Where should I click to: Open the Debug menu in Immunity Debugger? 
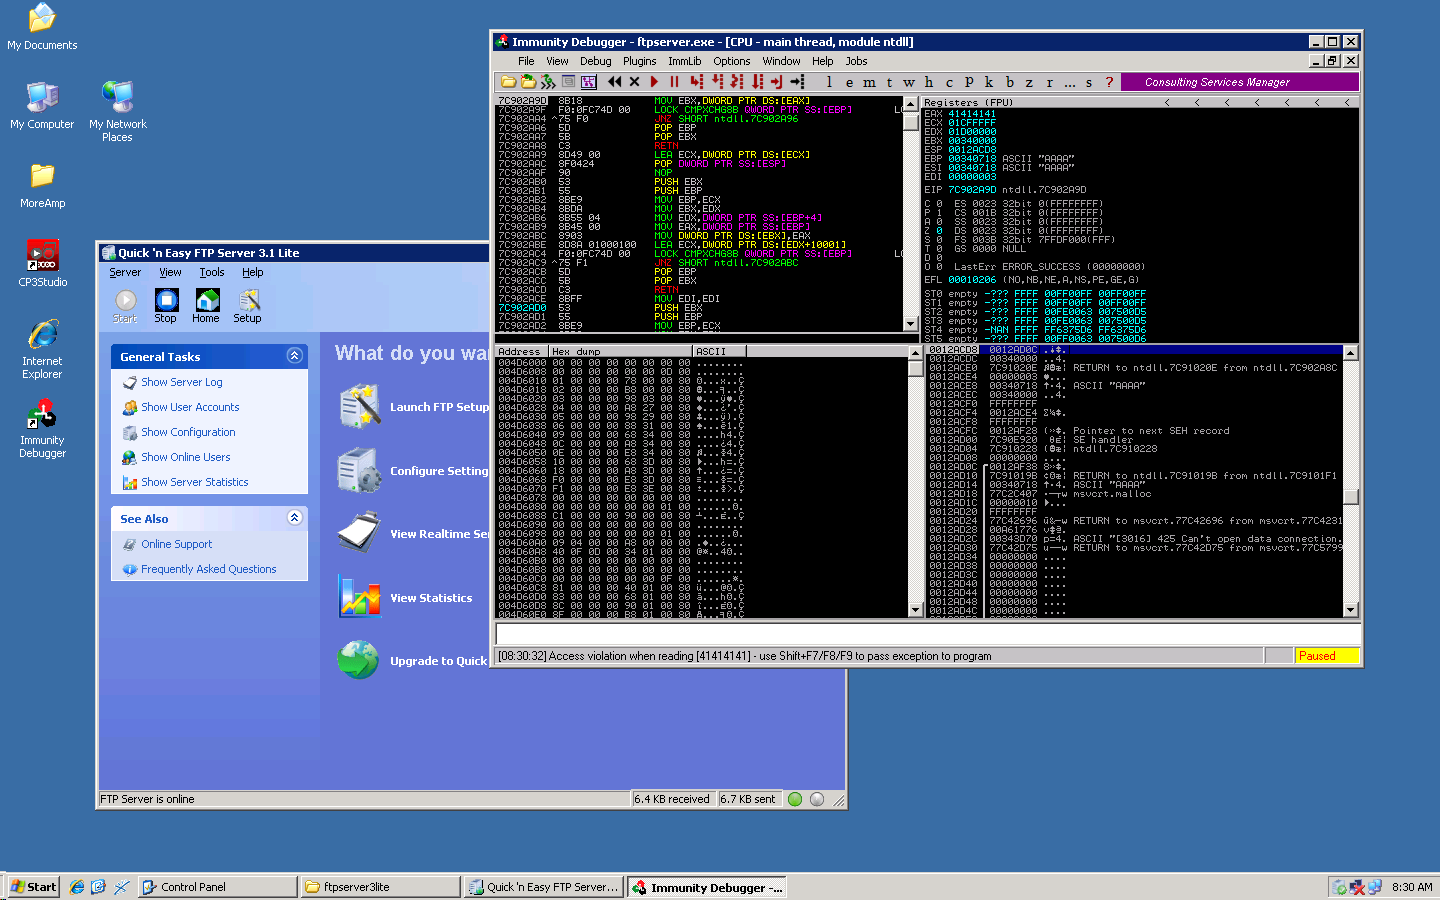click(x=596, y=61)
